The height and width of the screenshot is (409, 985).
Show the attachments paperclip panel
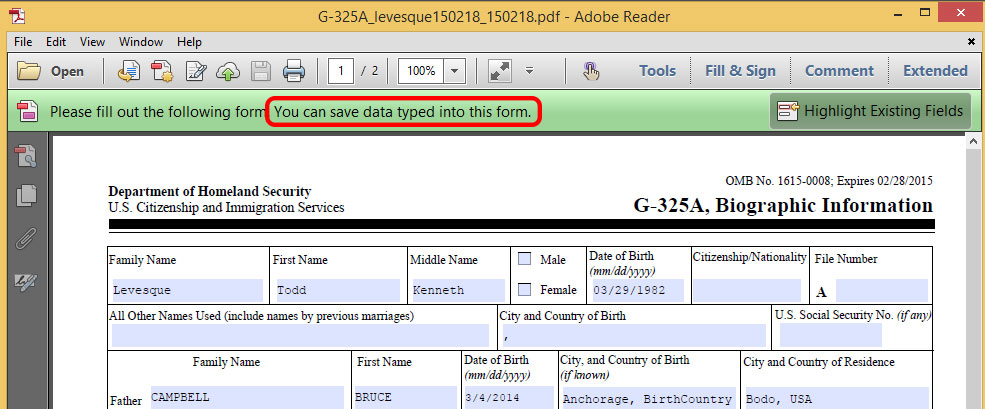26,240
